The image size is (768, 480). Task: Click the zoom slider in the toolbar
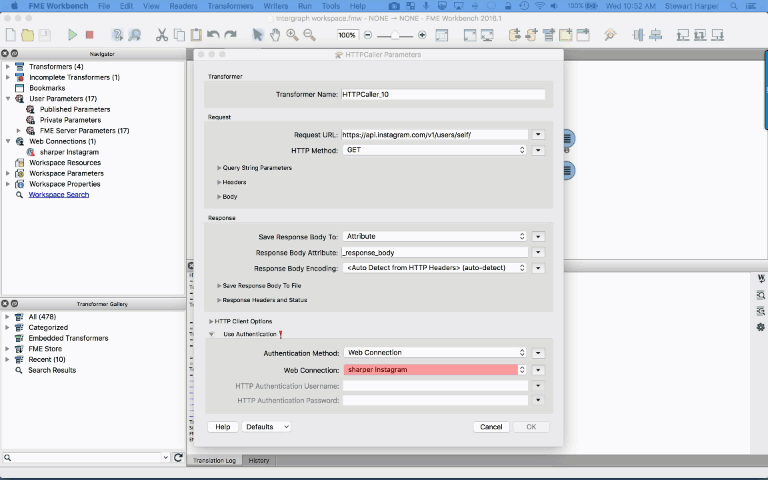click(x=393, y=35)
